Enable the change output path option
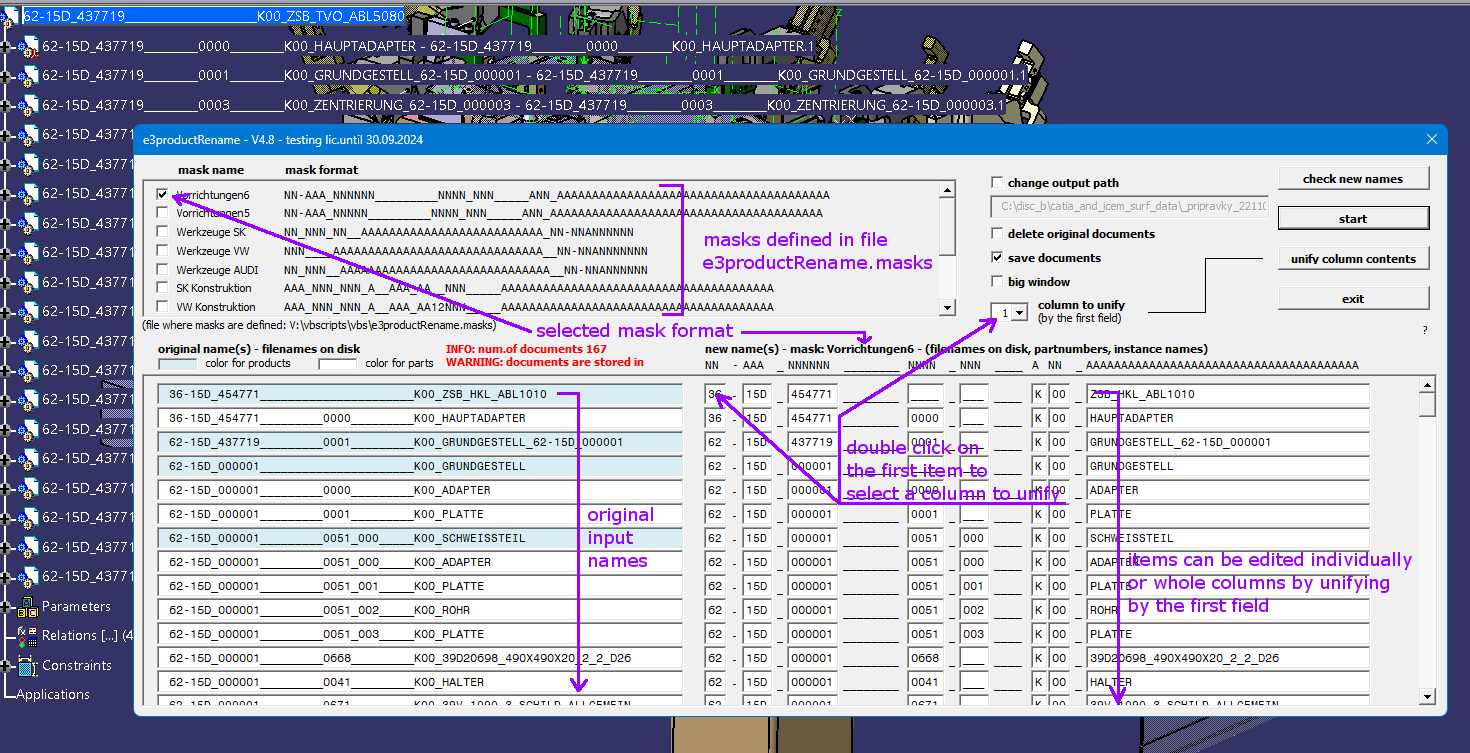The width and height of the screenshot is (1470, 753). (997, 183)
